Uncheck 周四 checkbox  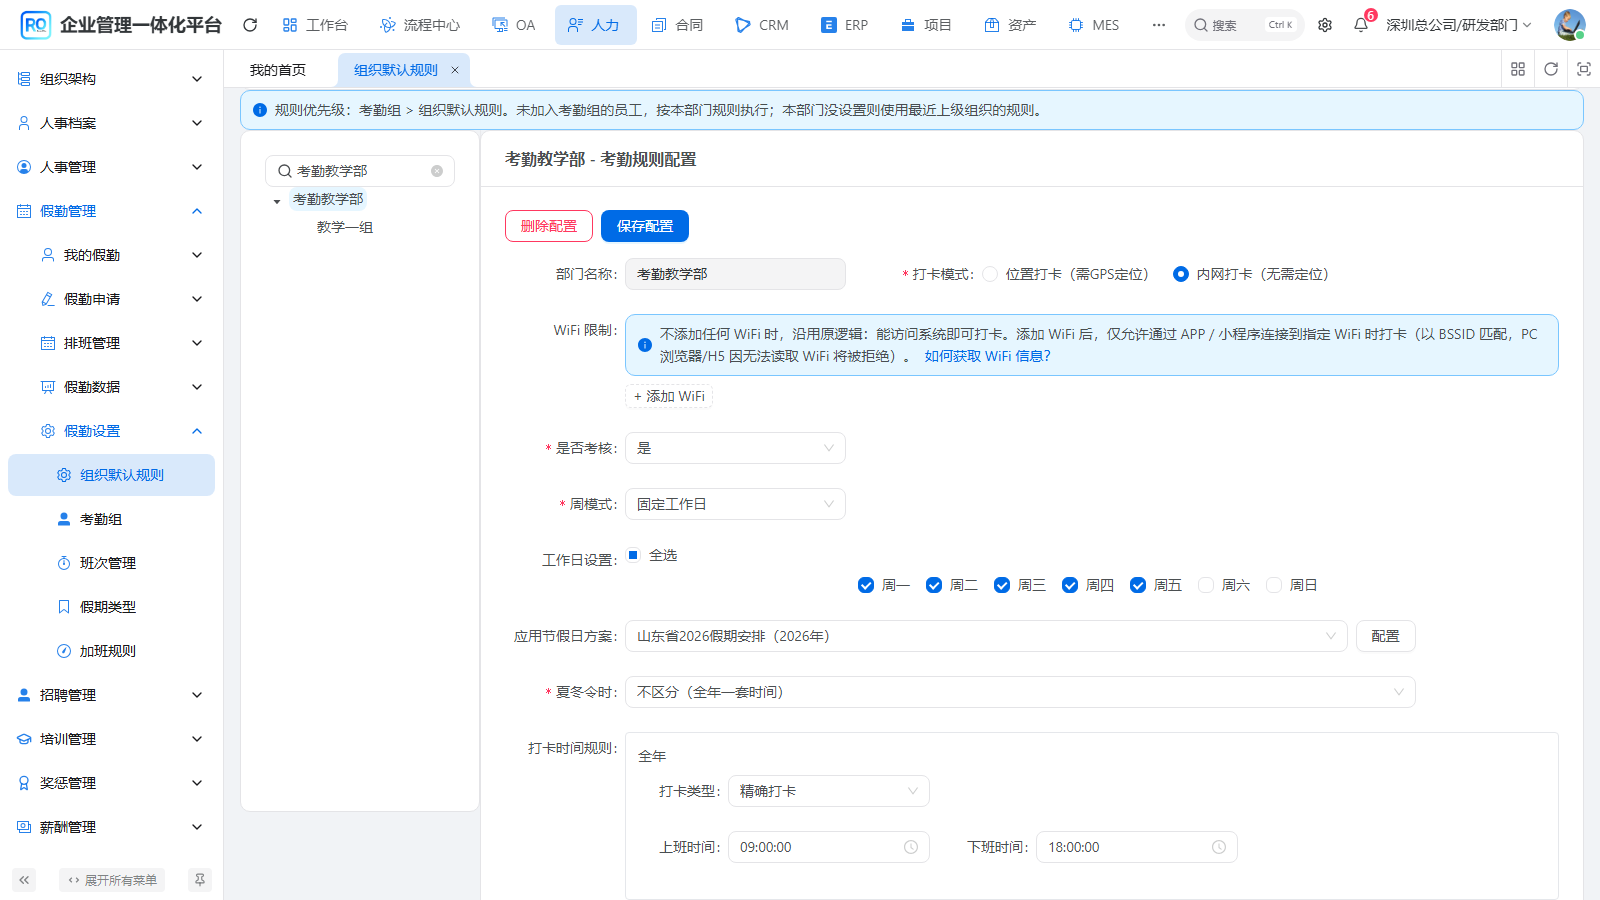point(1070,585)
